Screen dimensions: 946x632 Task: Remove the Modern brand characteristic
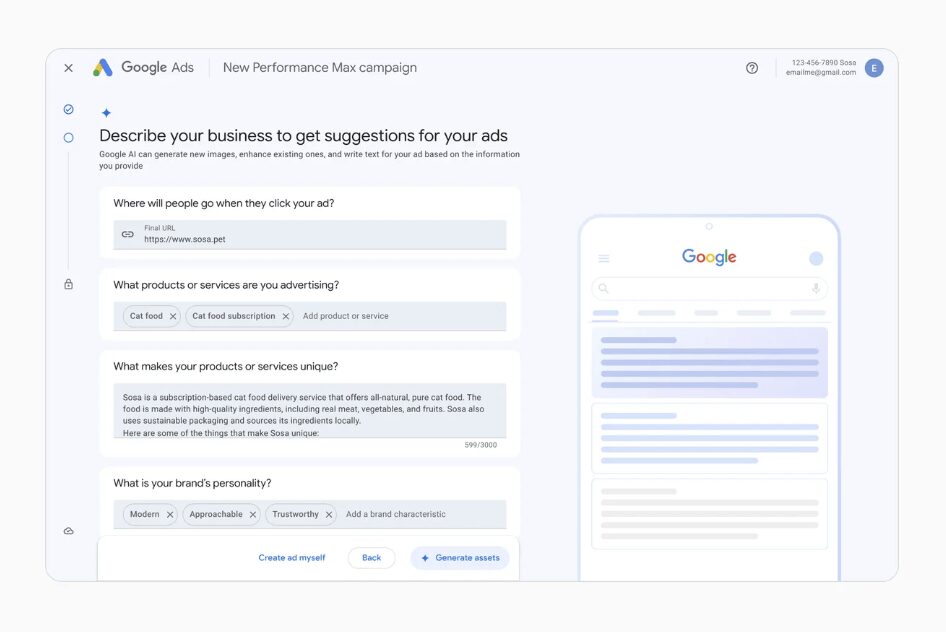(x=170, y=515)
